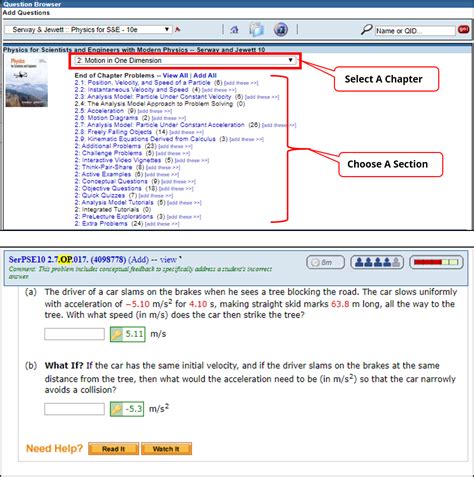Click the red difficulty level bar

click(x=436, y=262)
